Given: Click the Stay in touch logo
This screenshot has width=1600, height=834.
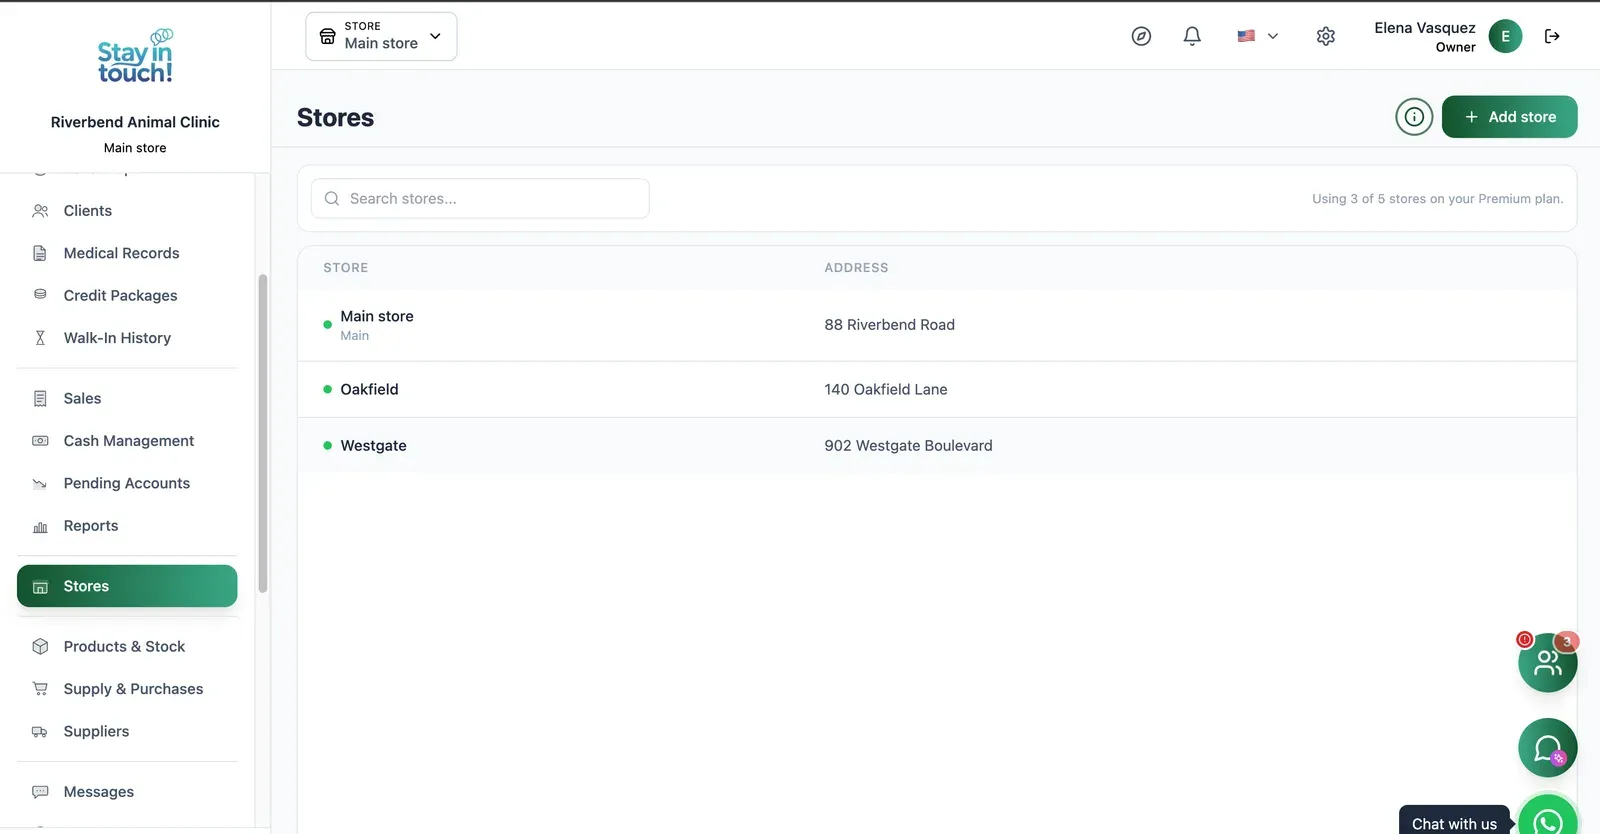Looking at the screenshot, I should (x=135, y=57).
